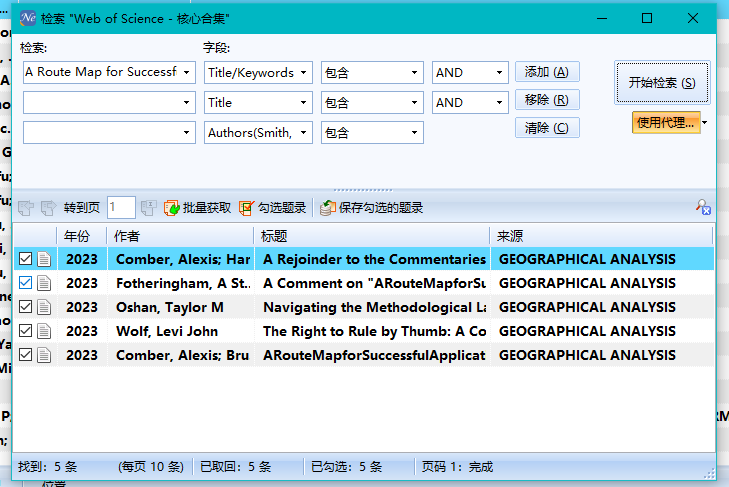Screen dimensions: 729x487
Task: Click the find-in-results icon at toolbar right
Action: pos(703,207)
